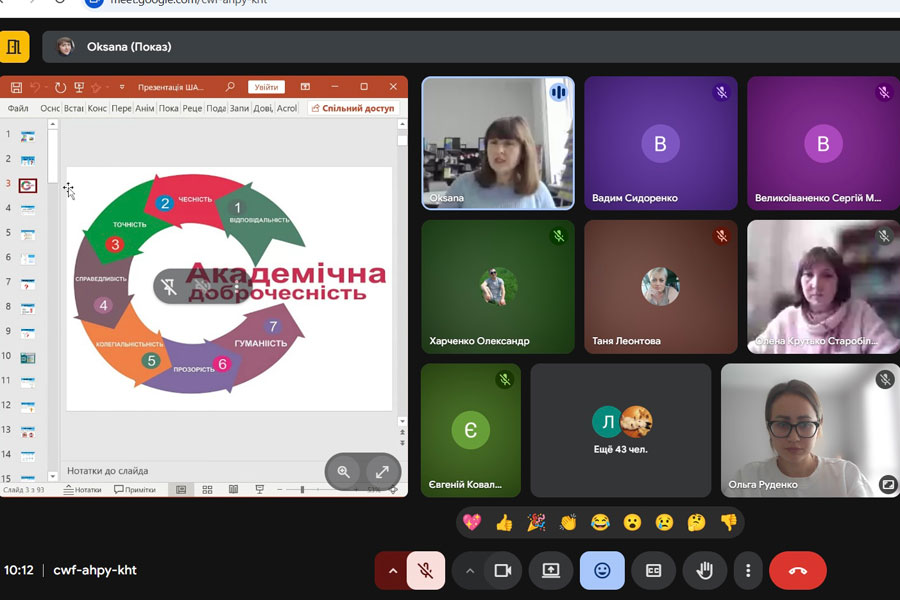This screenshot has width=900, height=600.
Task: Unmute the microphone button
Action: [x=425, y=571]
